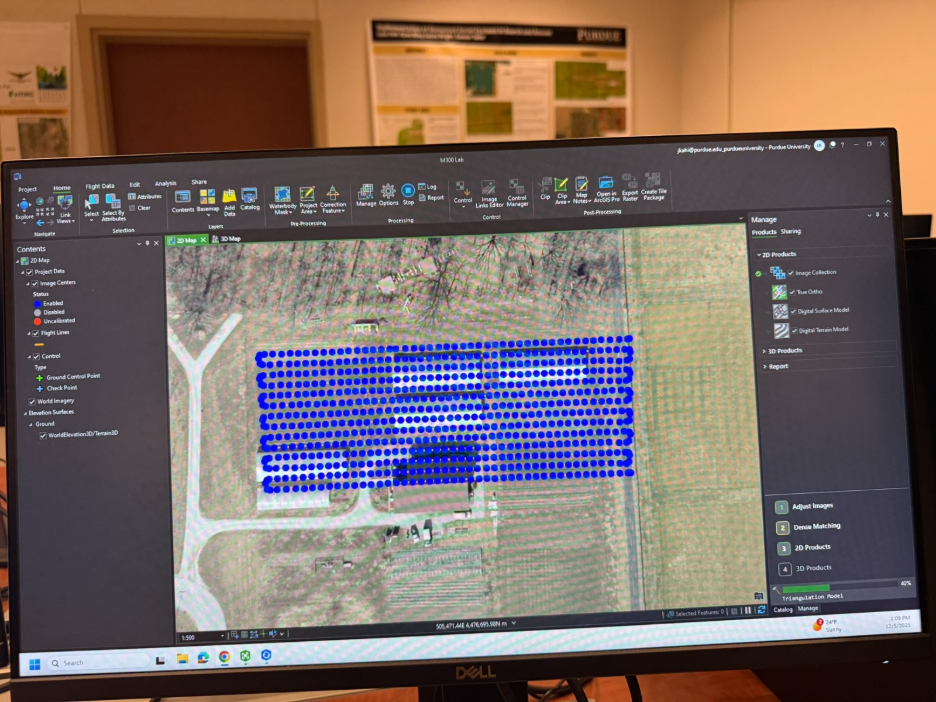Click the Windows taskbar Search box
The height and width of the screenshot is (702, 936).
(98, 662)
